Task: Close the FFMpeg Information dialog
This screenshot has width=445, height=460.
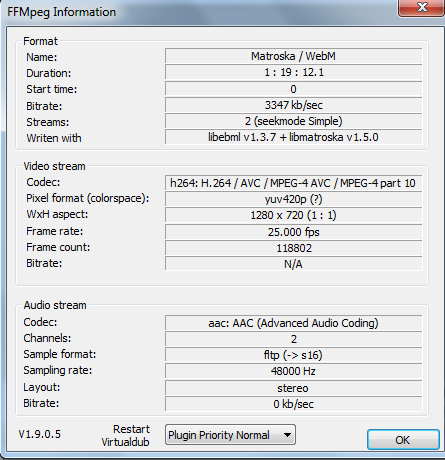Action: point(421,7)
